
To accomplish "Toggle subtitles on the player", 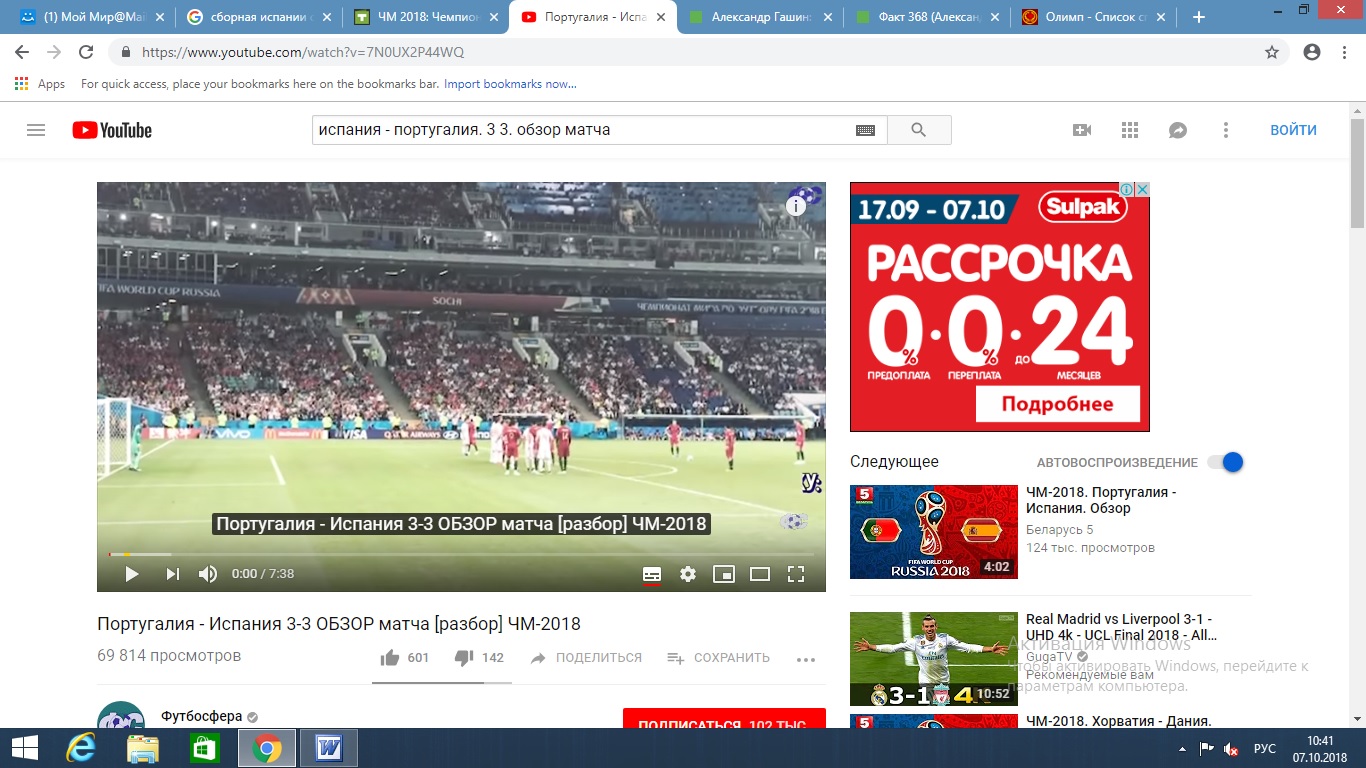I will [x=651, y=574].
